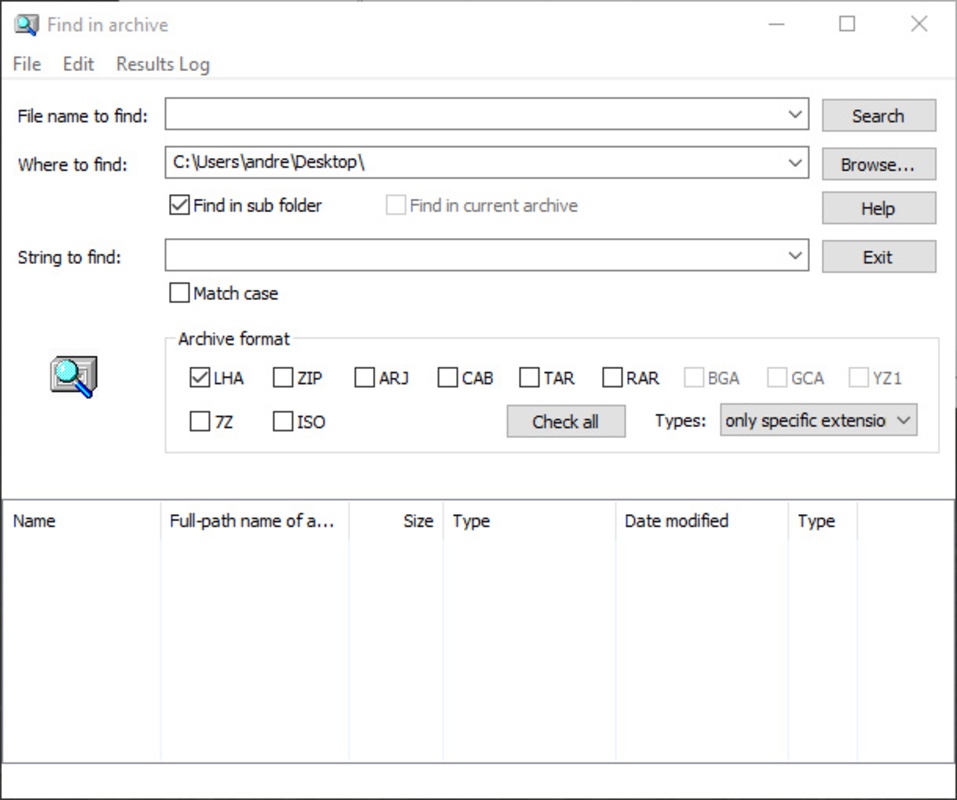The width and height of the screenshot is (957, 800).
Task: Click the Find in archive title bar icon
Action: tap(26, 25)
